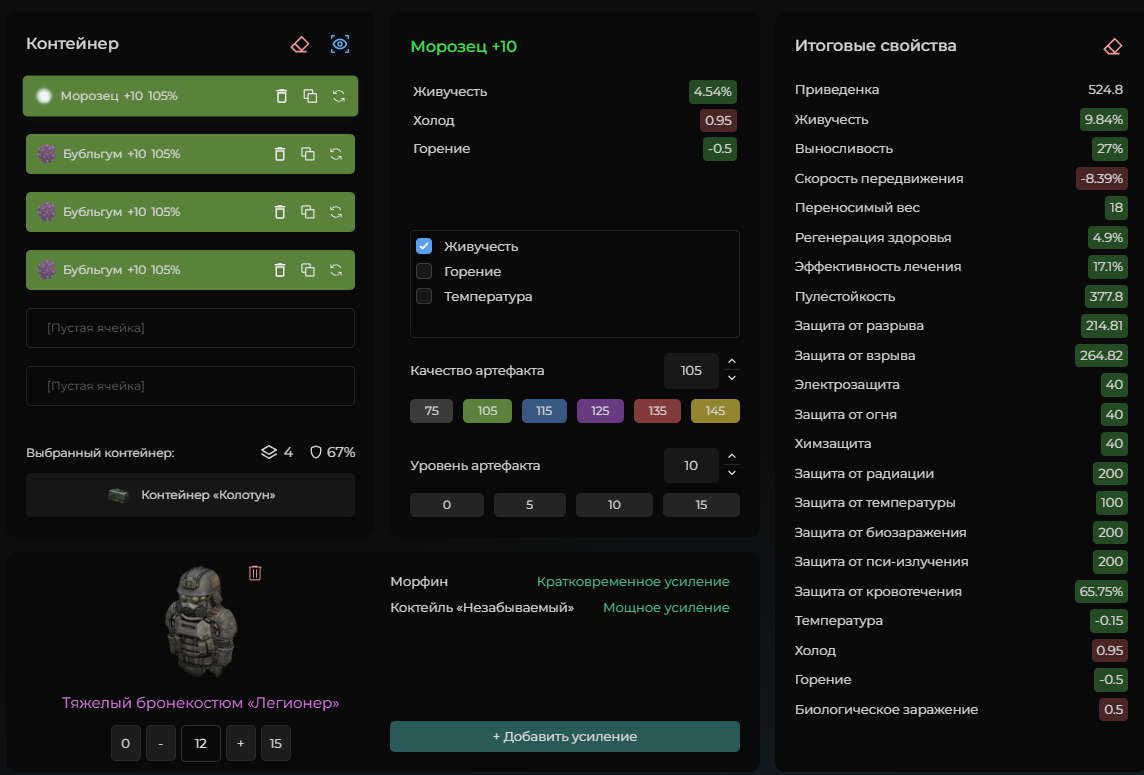The height and width of the screenshot is (775, 1144).
Task: Click the Скорость передвижения -8.39% value
Action: click(1102, 179)
